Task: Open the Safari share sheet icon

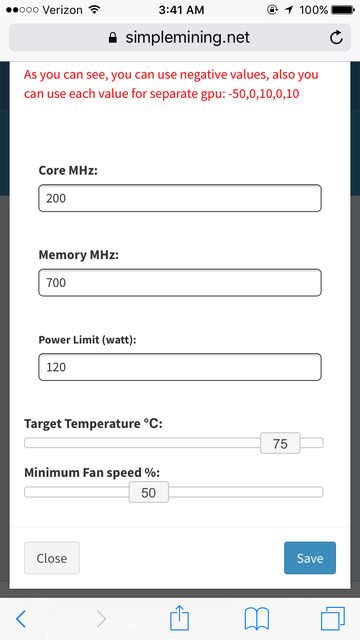Action: click(x=180, y=618)
